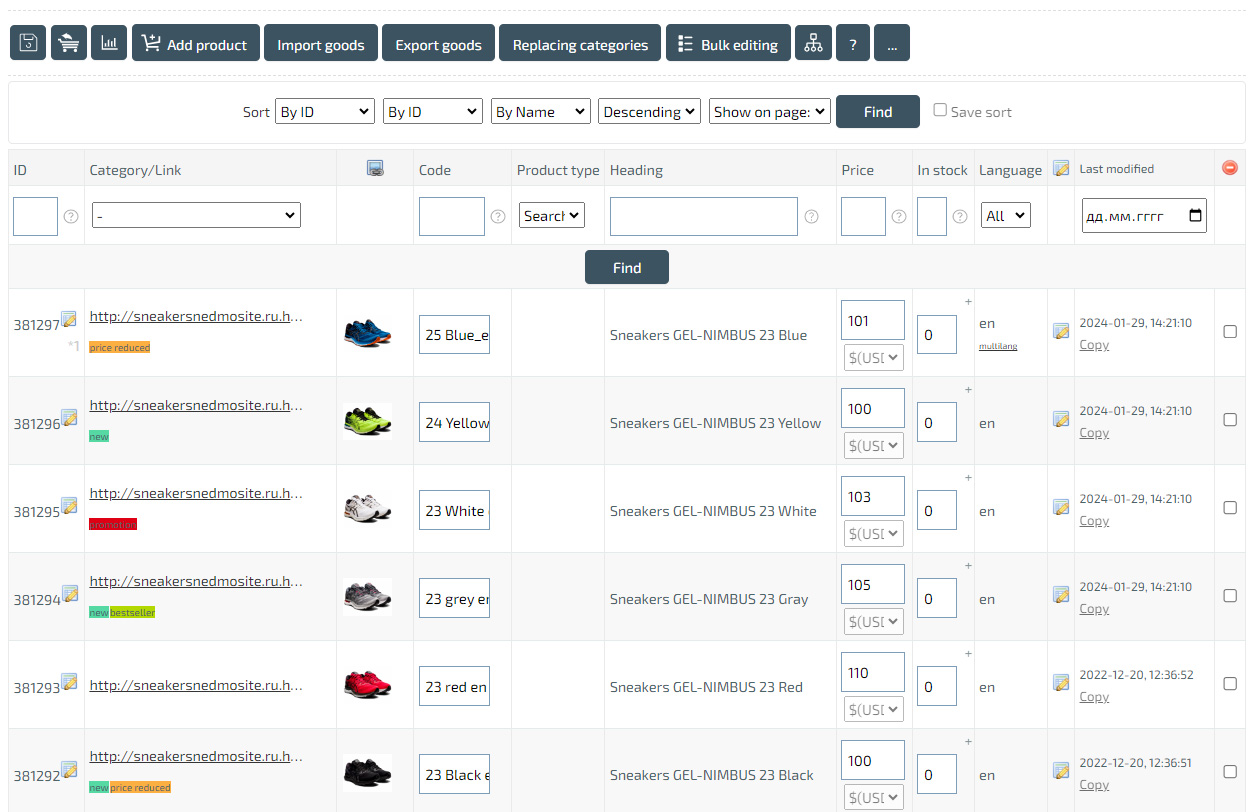Viewport: 1256px width, 812px height.
Task: Tick the checkbox for GEL-NIMBUS 23 Red
Action: click(1230, 684)
